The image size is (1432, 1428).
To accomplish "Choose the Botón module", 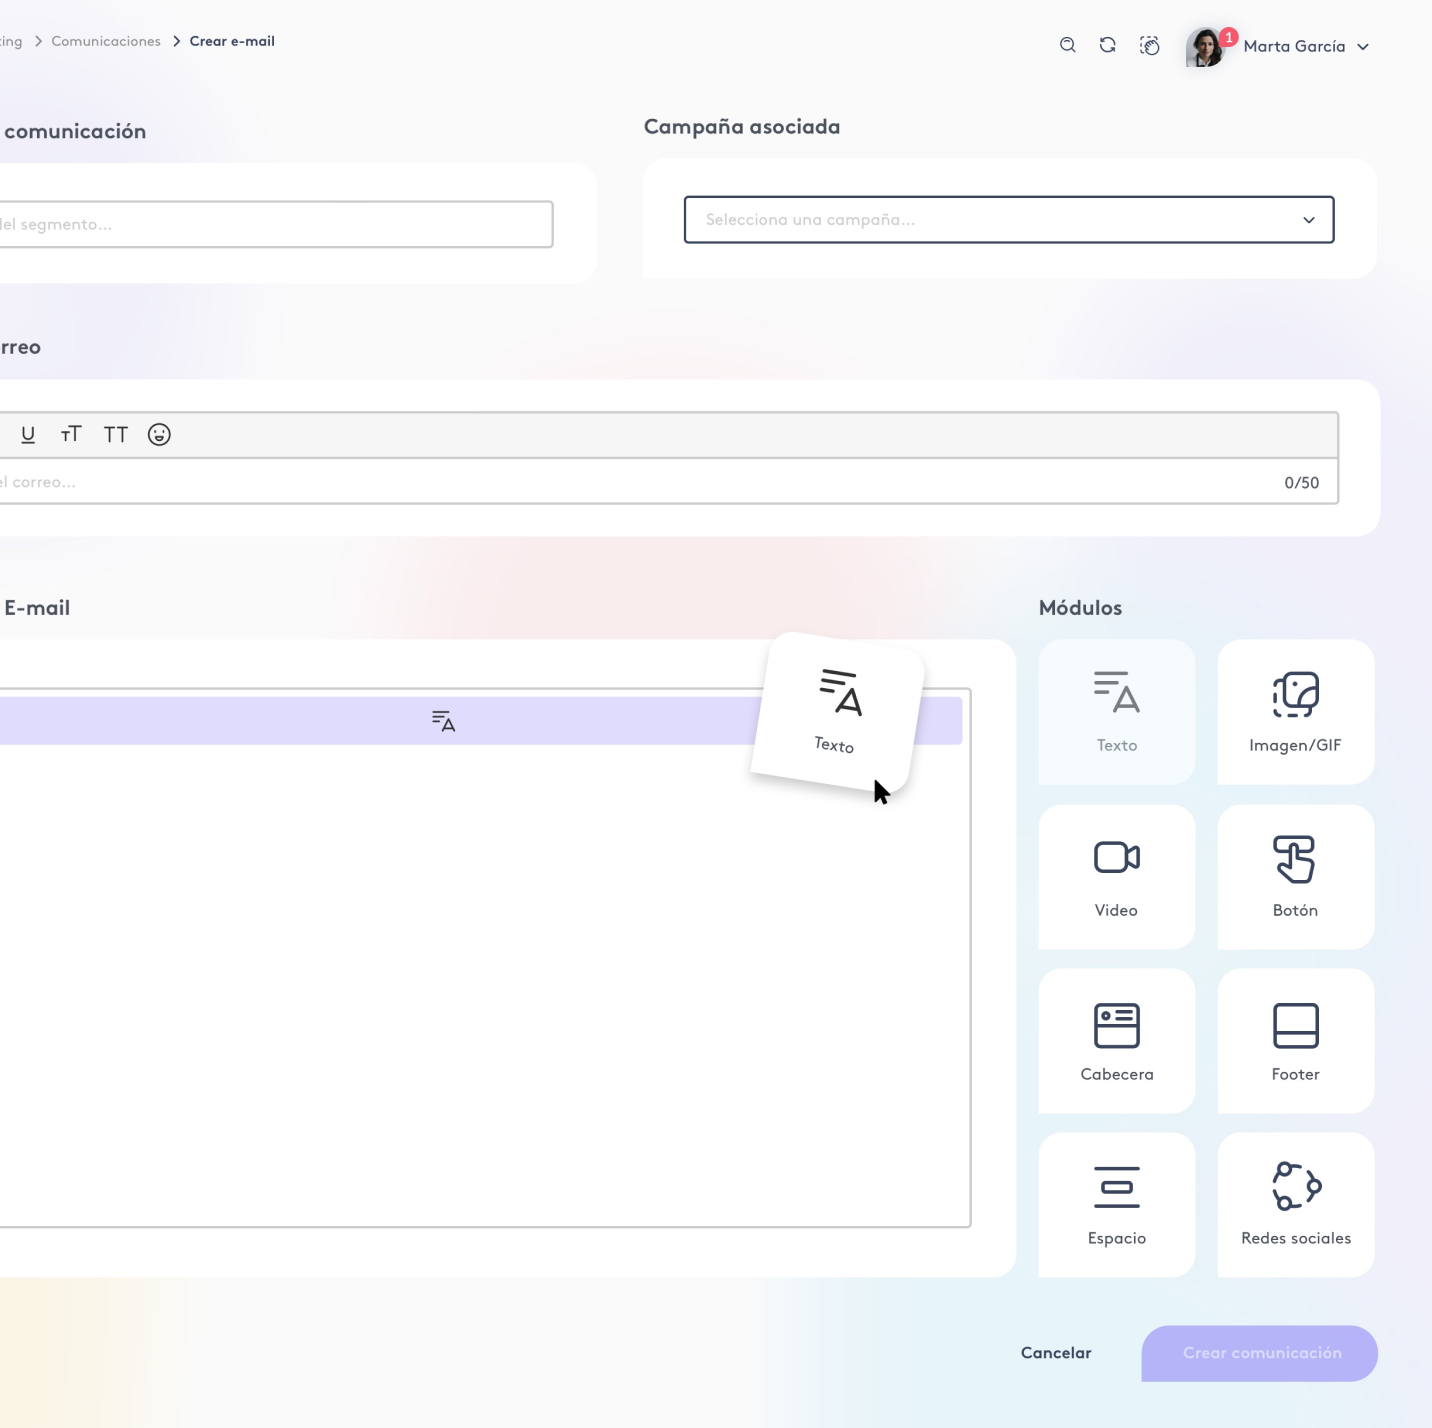I will (x=1295, y=877).
